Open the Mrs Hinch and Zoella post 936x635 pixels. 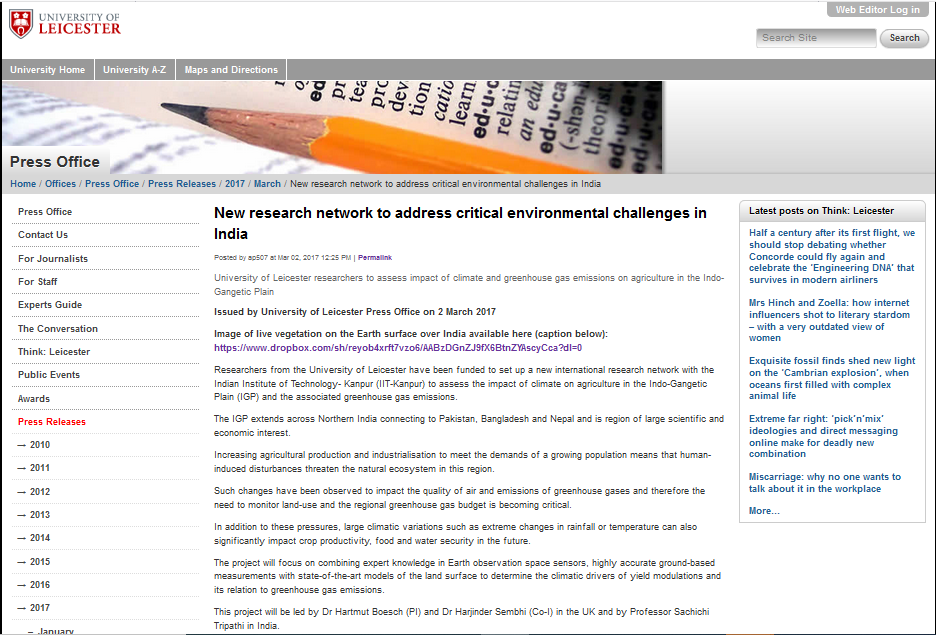(830, 320)
